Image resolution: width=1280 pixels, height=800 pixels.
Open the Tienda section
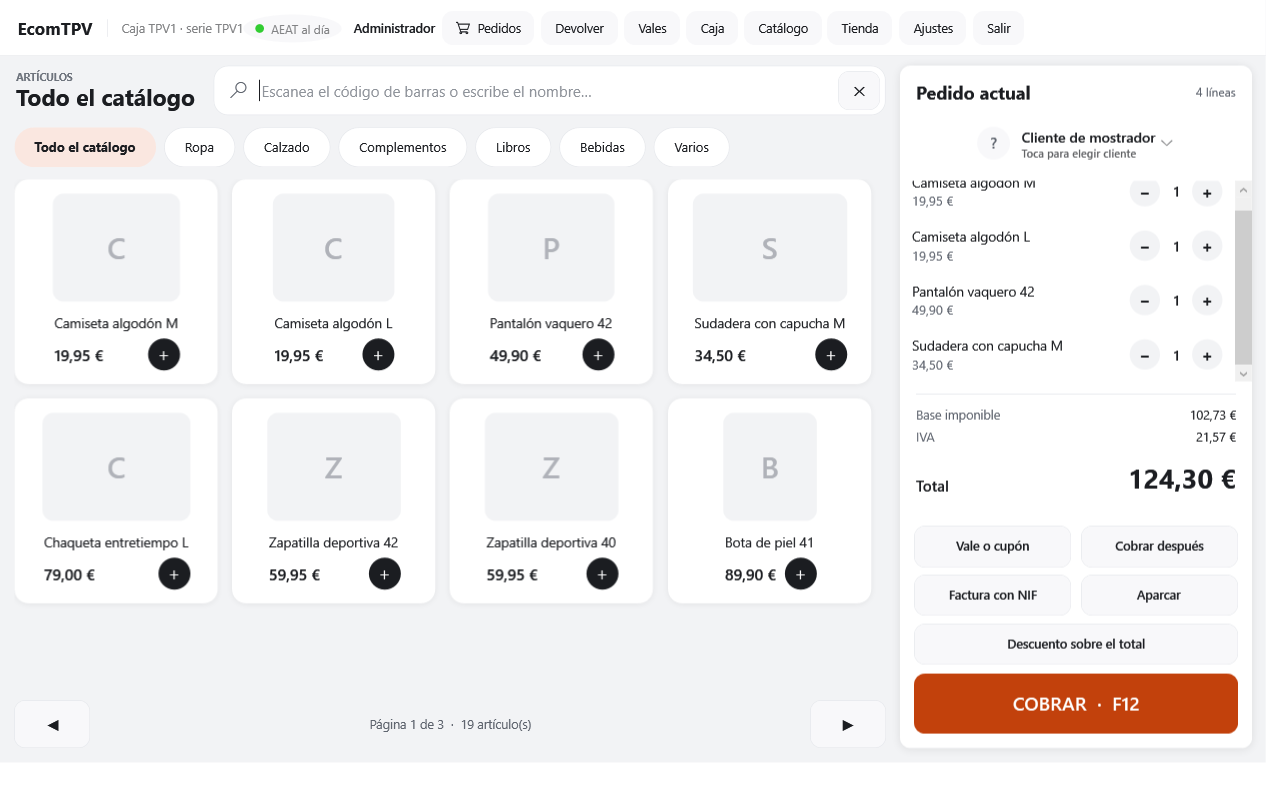[x=860, y=28]
